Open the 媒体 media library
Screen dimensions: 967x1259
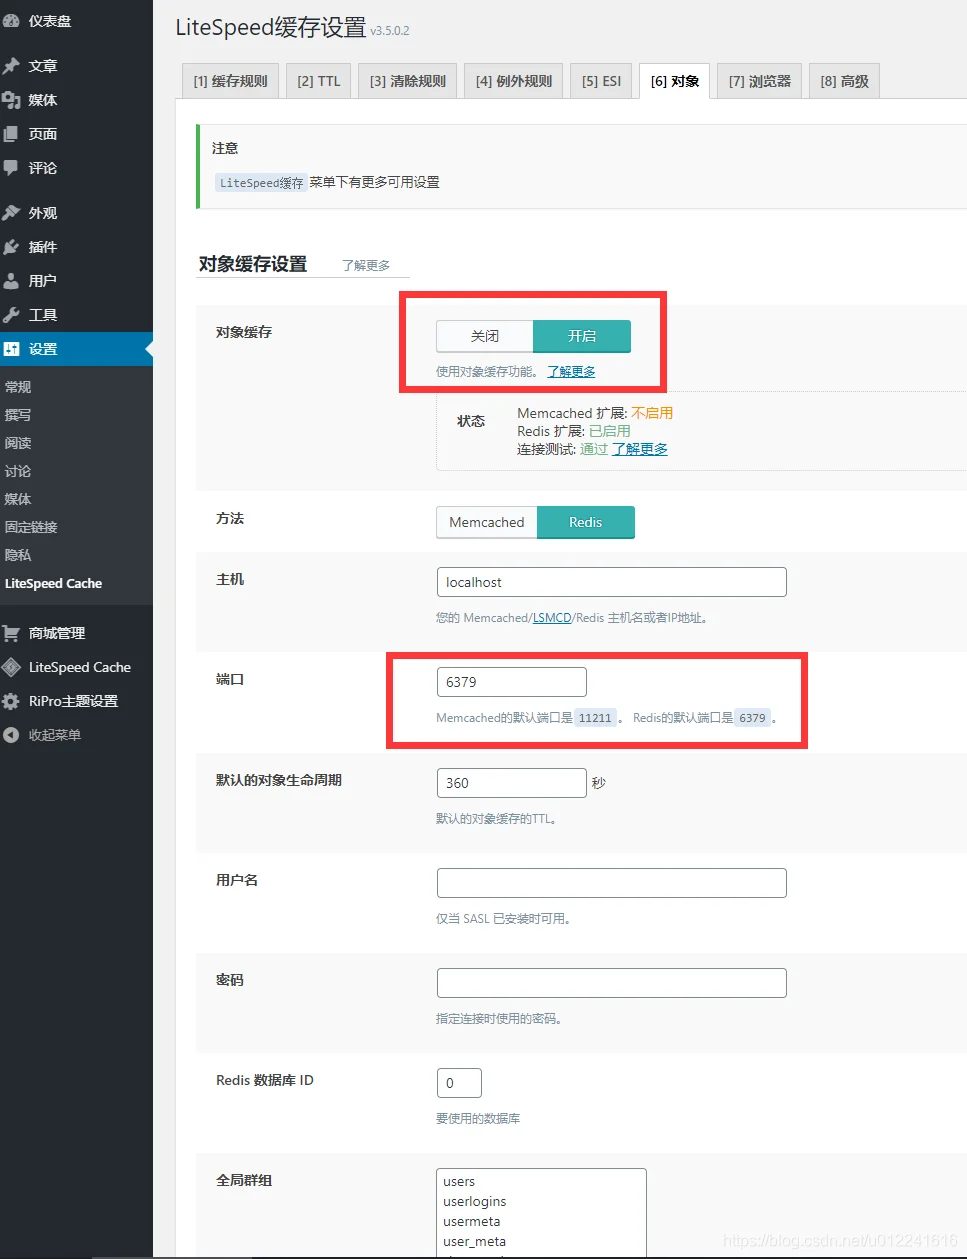tap(42, 99)
